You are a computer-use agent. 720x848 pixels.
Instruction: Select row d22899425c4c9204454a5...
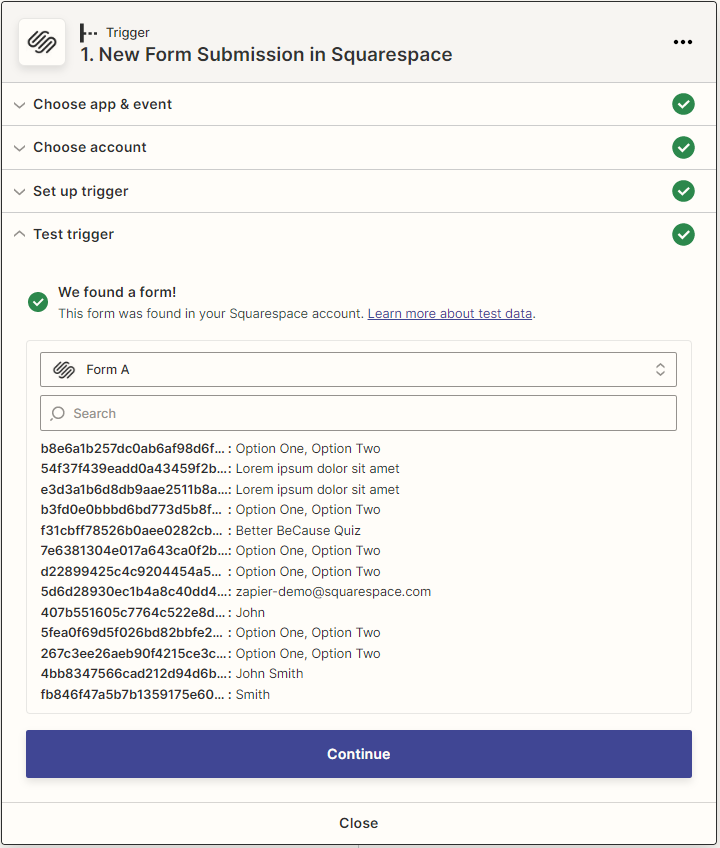[x=210, y=572]
